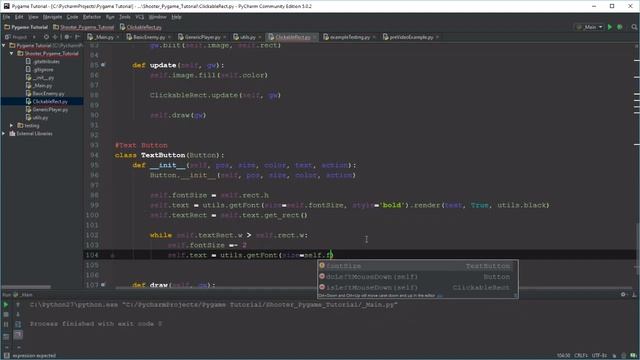Select ClickableRect.py in project tree

point(47,102)
